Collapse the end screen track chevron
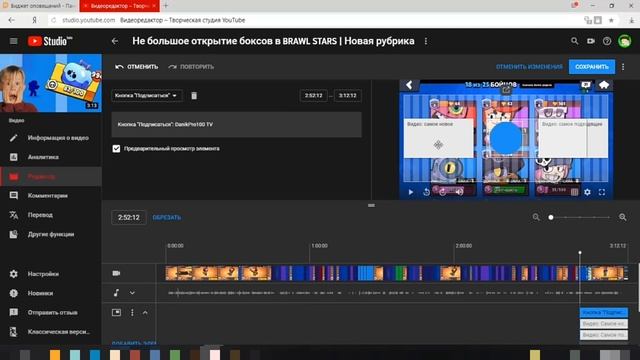Screen dimensions: 640x360 145,313
